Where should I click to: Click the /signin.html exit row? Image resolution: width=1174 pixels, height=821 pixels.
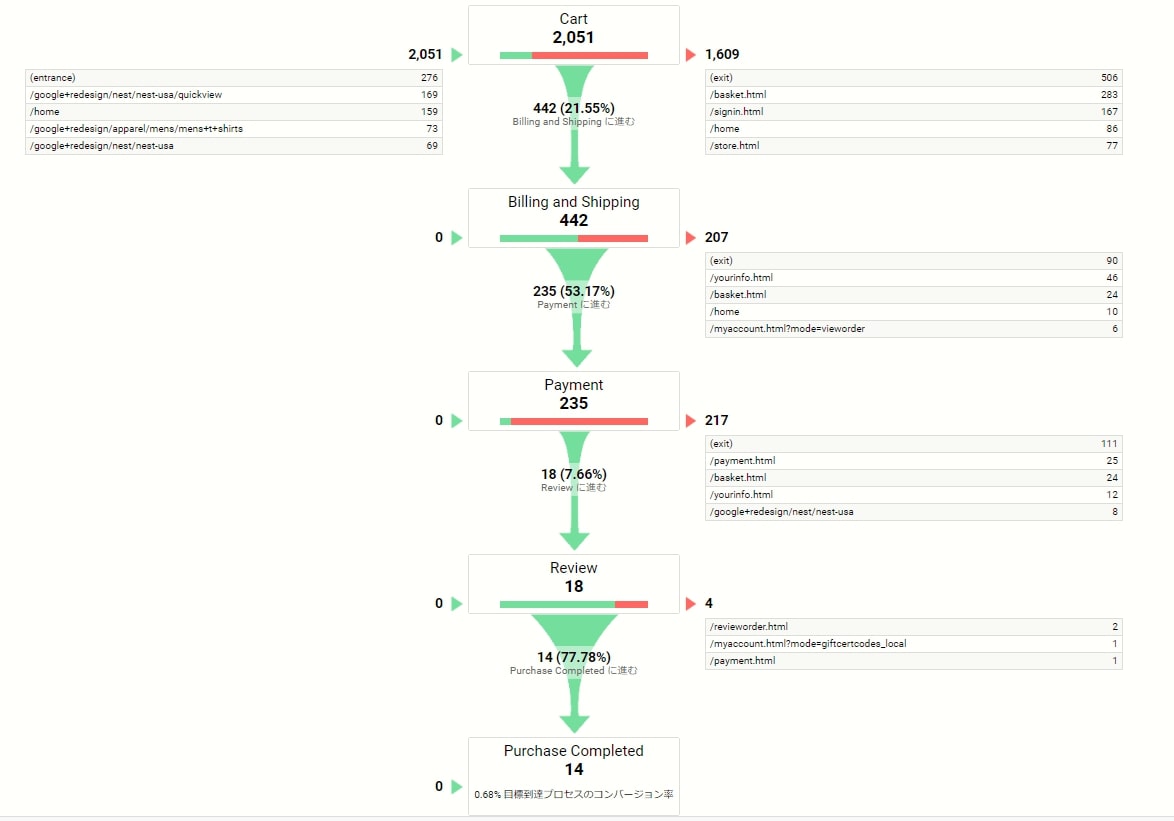913,112
